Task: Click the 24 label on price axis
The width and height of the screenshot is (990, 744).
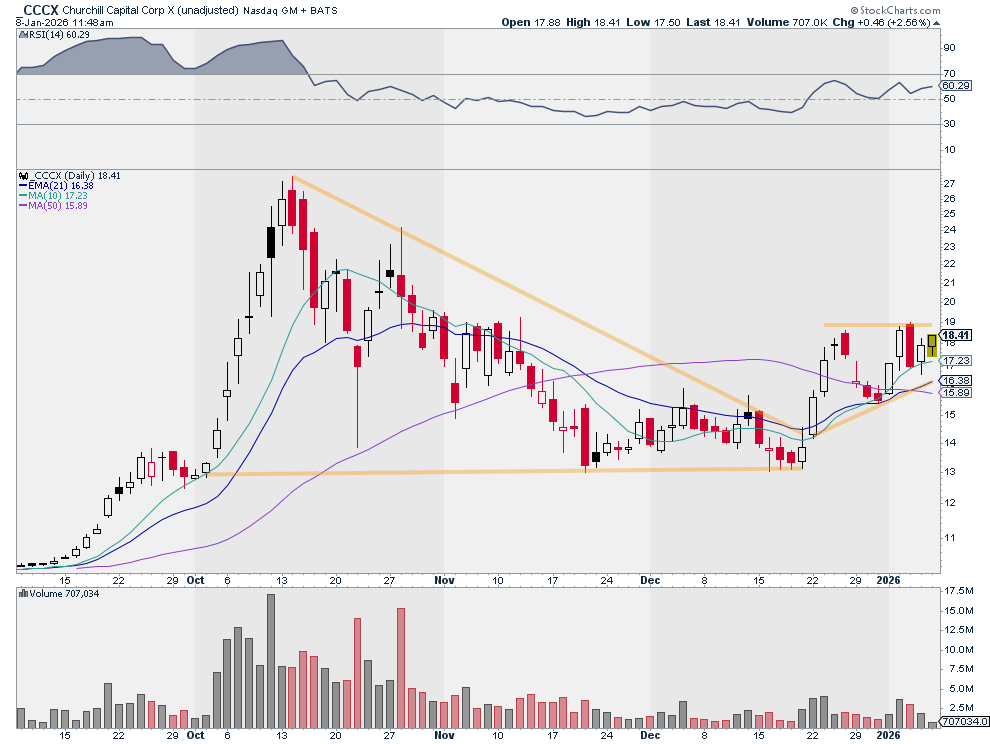Action: [949, 230]
